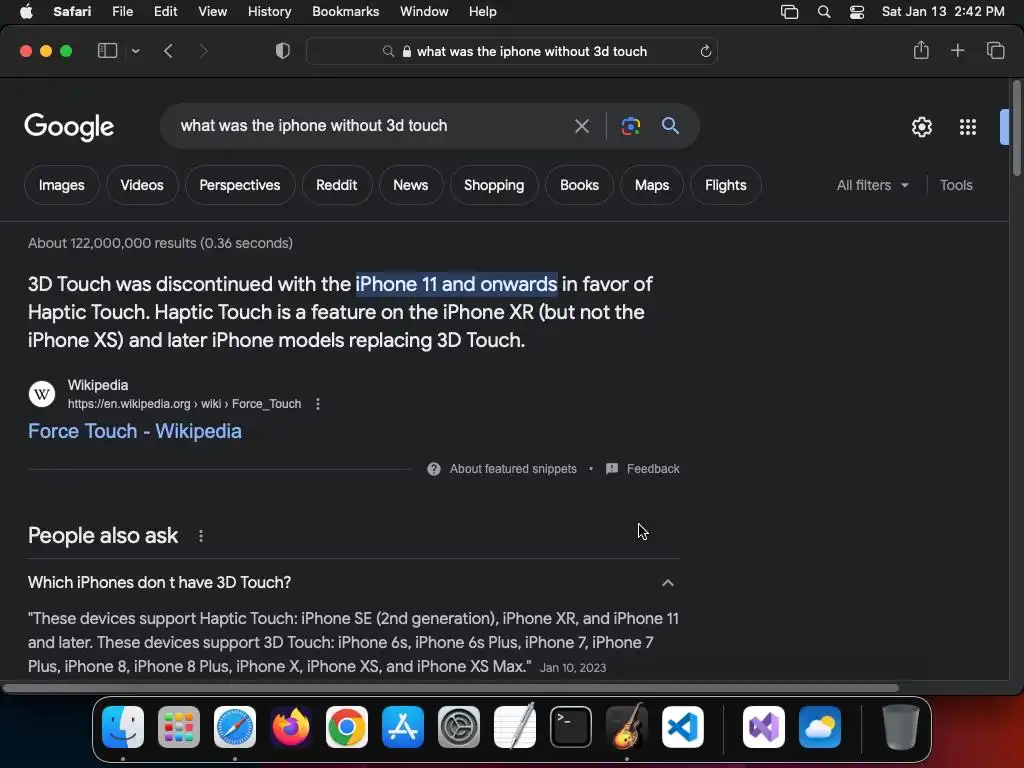Click the horizontal scrollbar at the bottom
Viewport: 1024px width, 768px height.
tap(451, 688)
